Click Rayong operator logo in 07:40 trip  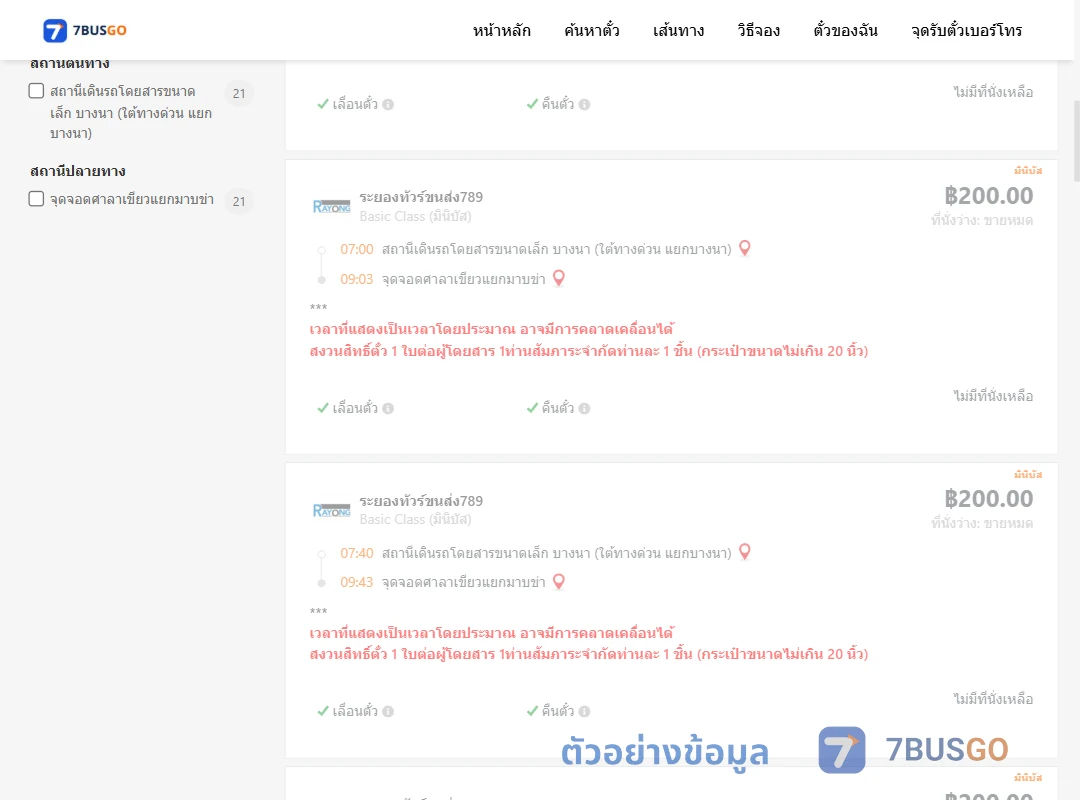[331, 510]
